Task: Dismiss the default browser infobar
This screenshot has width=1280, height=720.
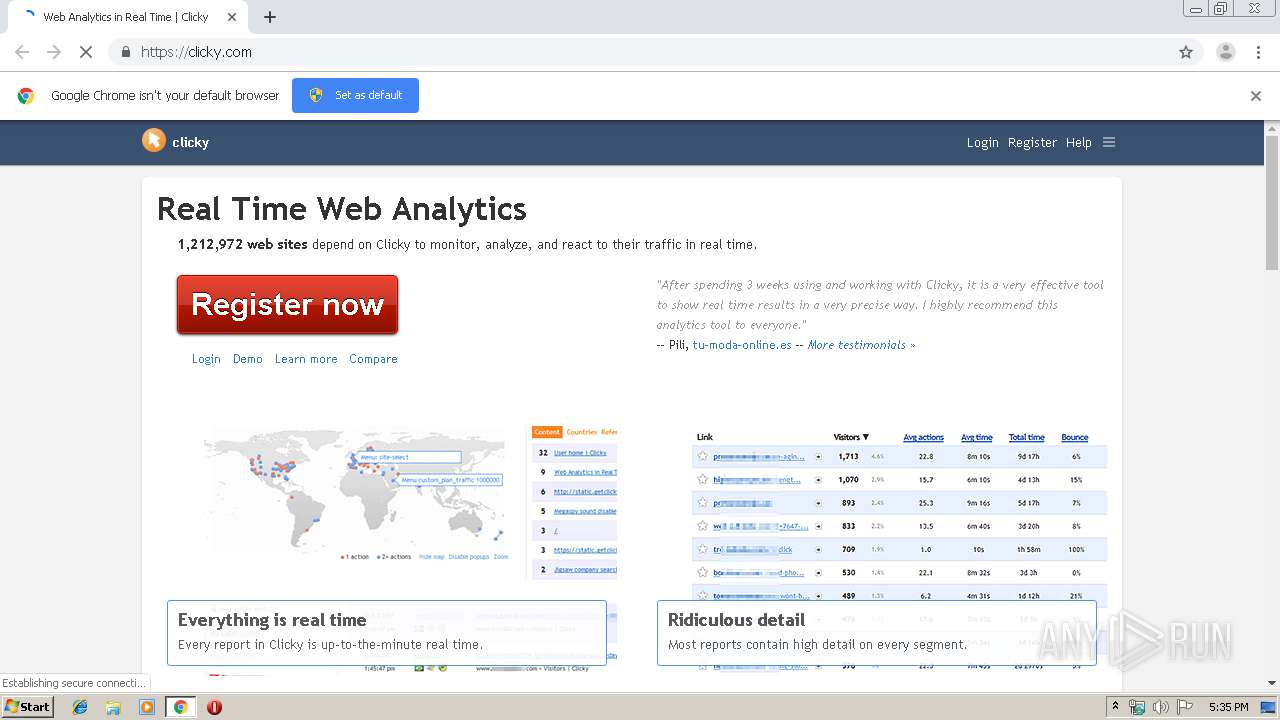Action: [1256, 96]
